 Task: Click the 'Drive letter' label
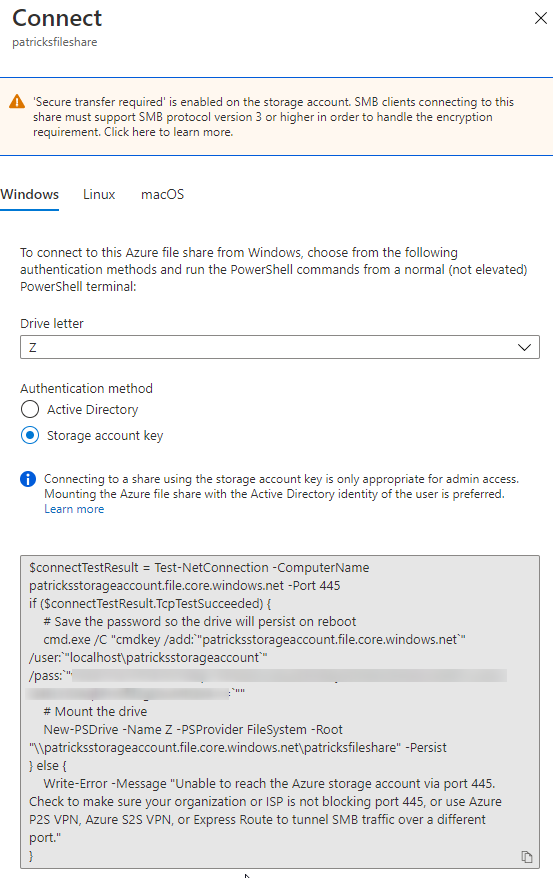(x=51, y=323)
